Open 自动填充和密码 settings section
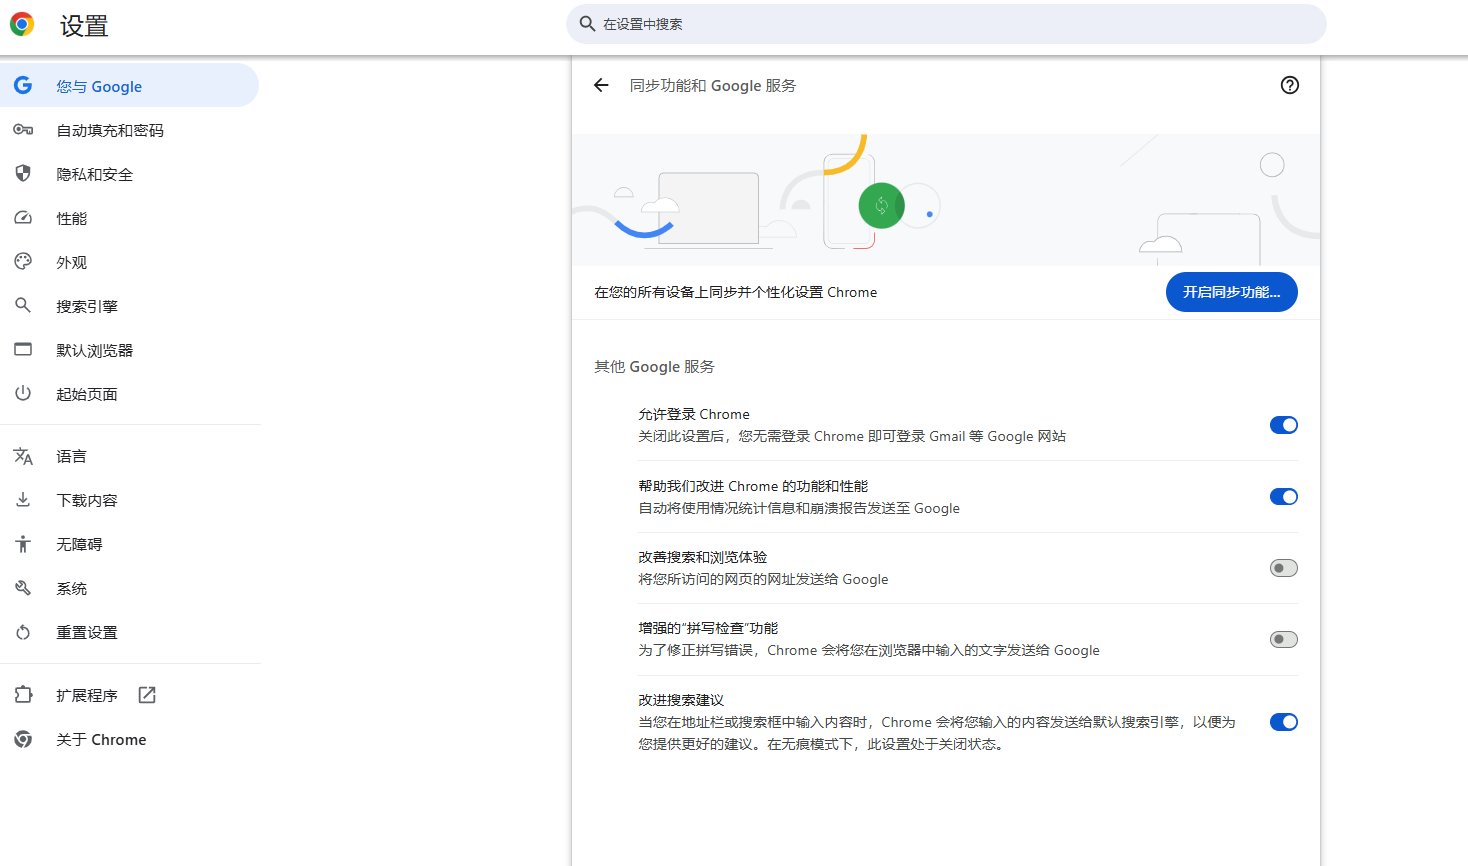 (x=129, y=130)
